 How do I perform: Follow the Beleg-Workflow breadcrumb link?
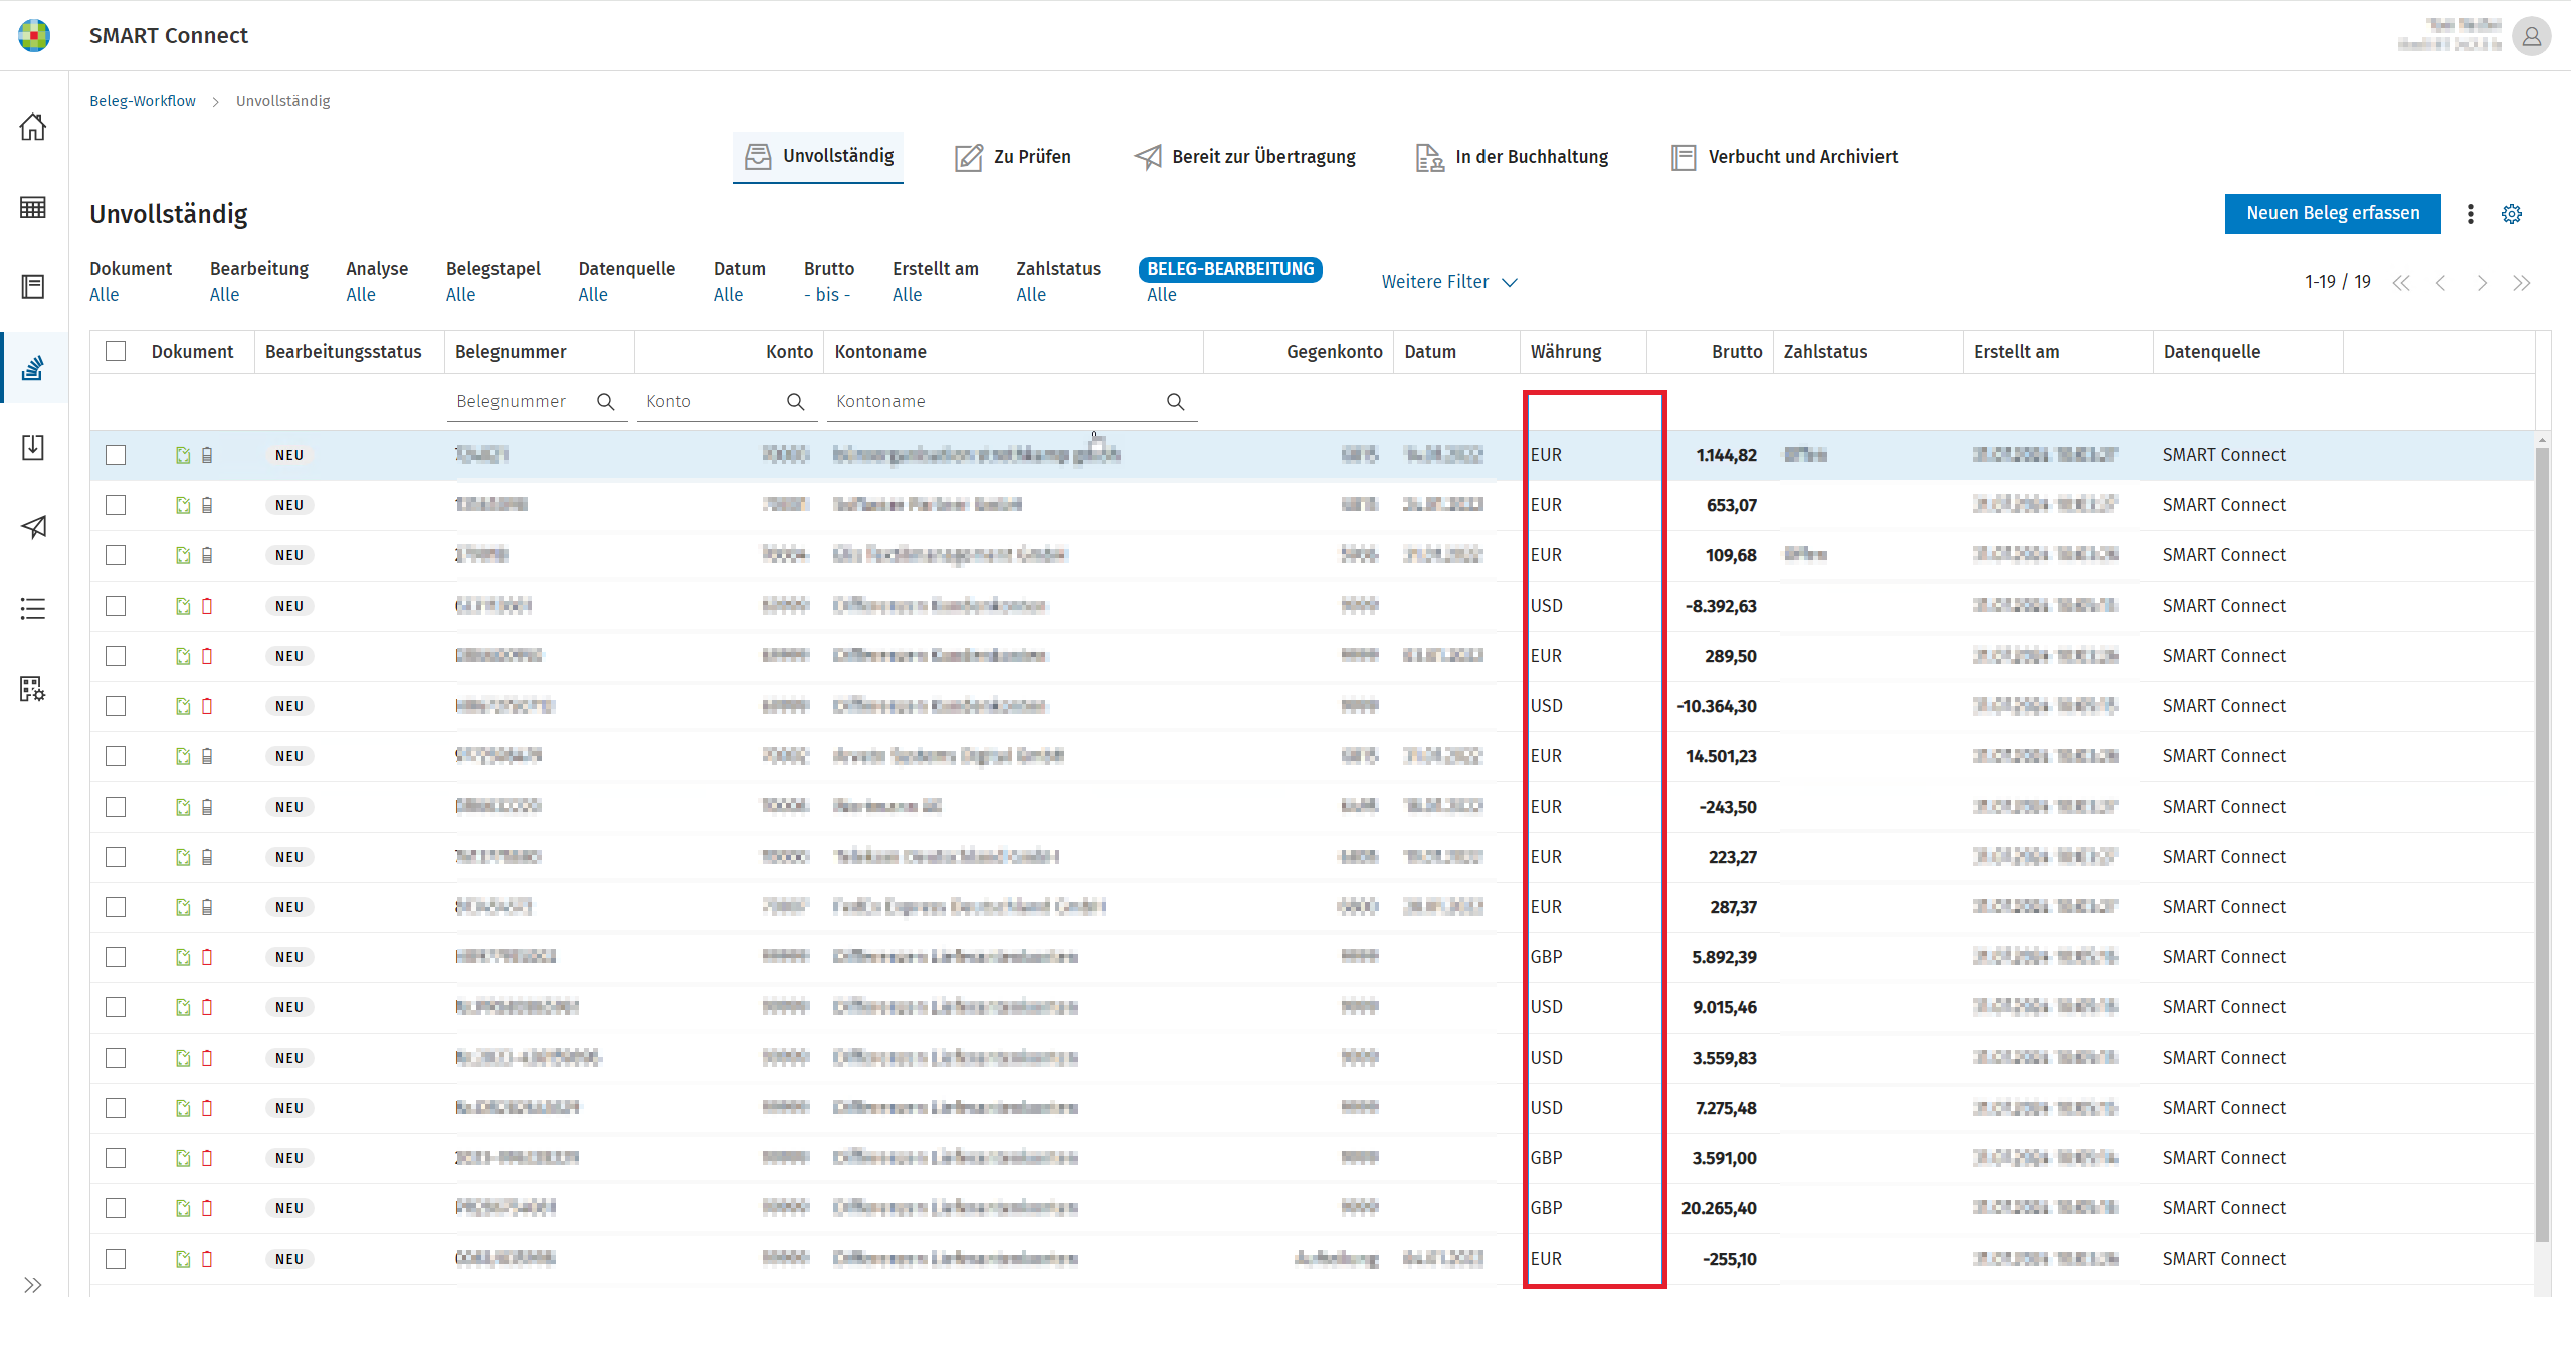tap(142, 101)
